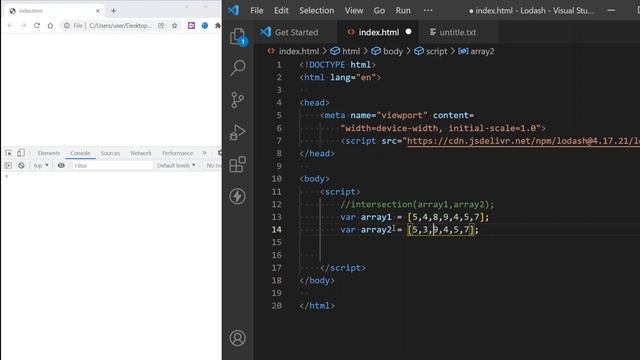Open the Explorer view in VS Code
Viewport: 640px width, 360px height.
click(x=238, y=37)
